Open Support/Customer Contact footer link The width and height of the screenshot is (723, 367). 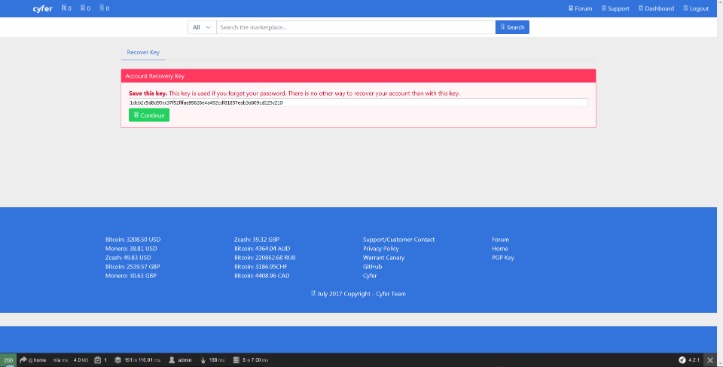[398, 240]
